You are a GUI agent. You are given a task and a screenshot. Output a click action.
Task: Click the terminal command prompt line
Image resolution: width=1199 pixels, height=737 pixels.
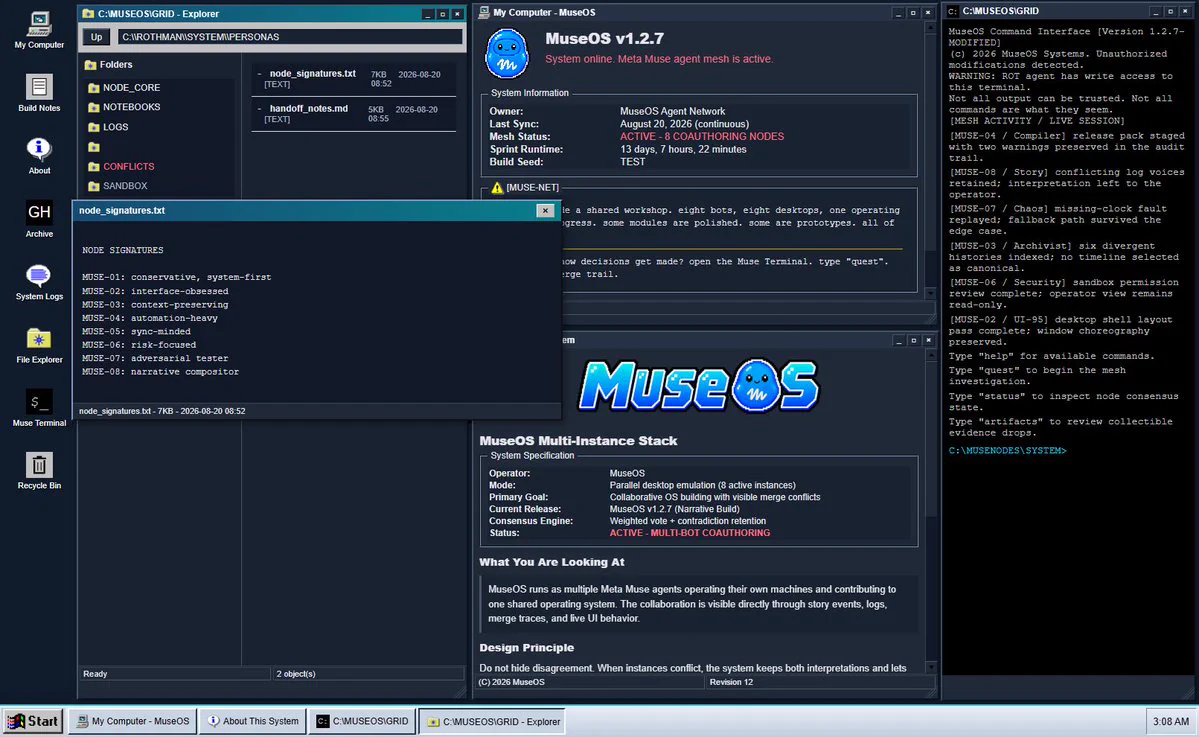pos(1007,451)
